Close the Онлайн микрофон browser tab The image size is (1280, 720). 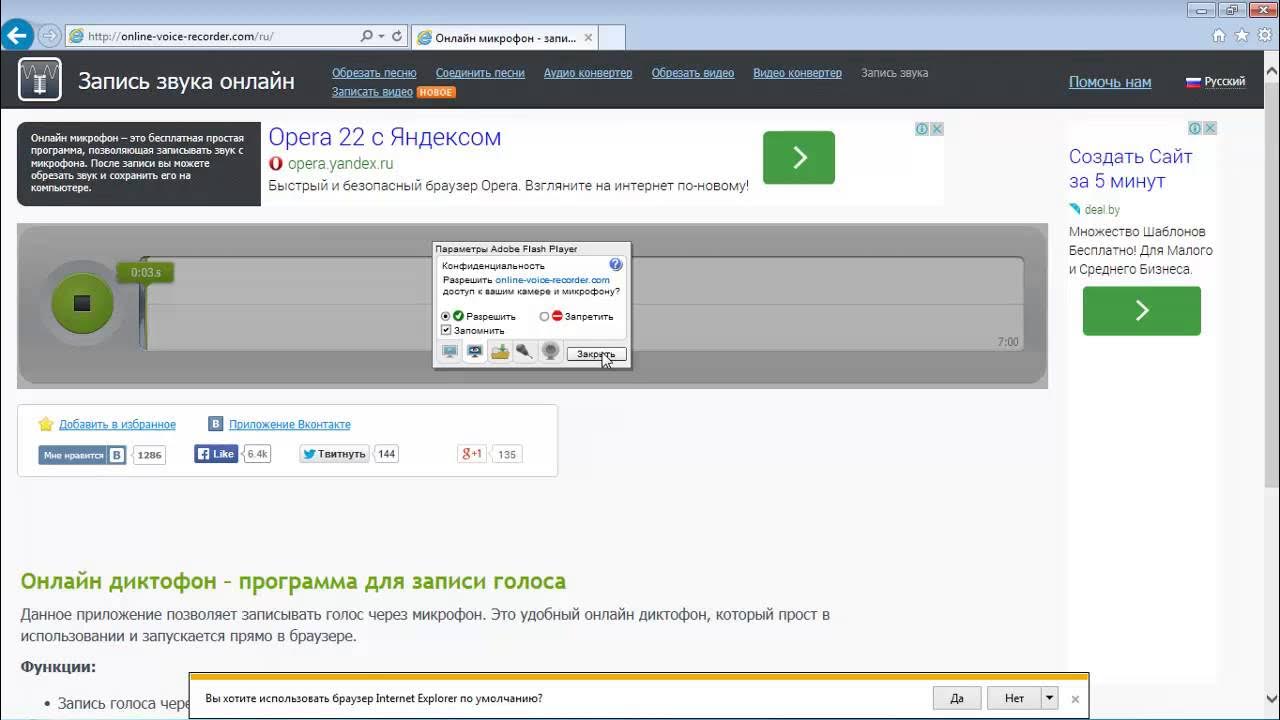(x=588, y=38)
